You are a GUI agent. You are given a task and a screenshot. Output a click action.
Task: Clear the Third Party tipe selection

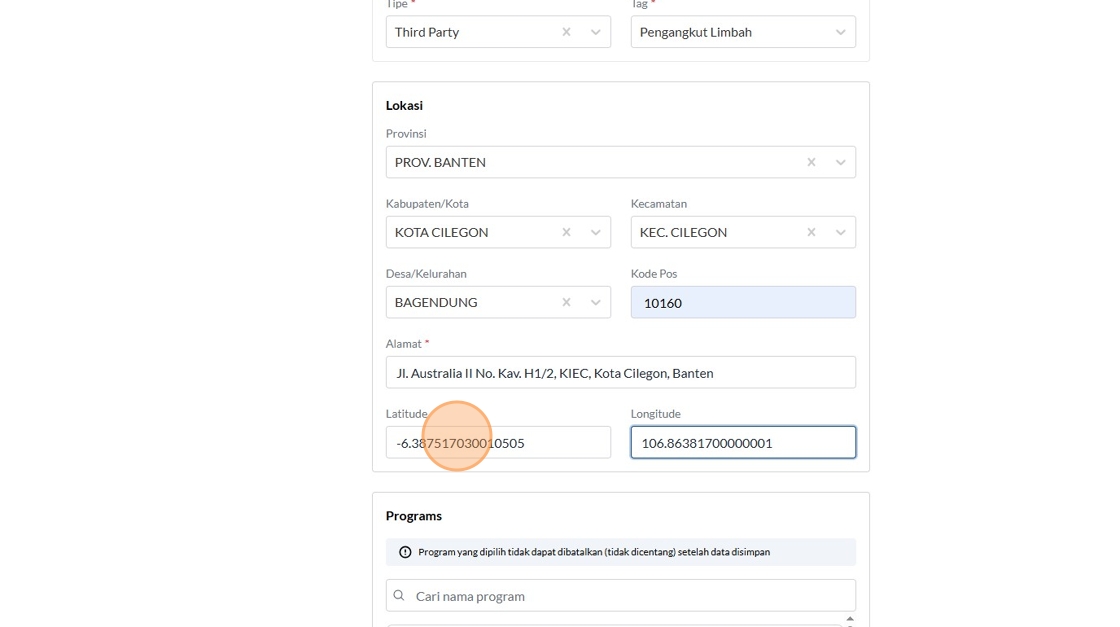[566, 32]
